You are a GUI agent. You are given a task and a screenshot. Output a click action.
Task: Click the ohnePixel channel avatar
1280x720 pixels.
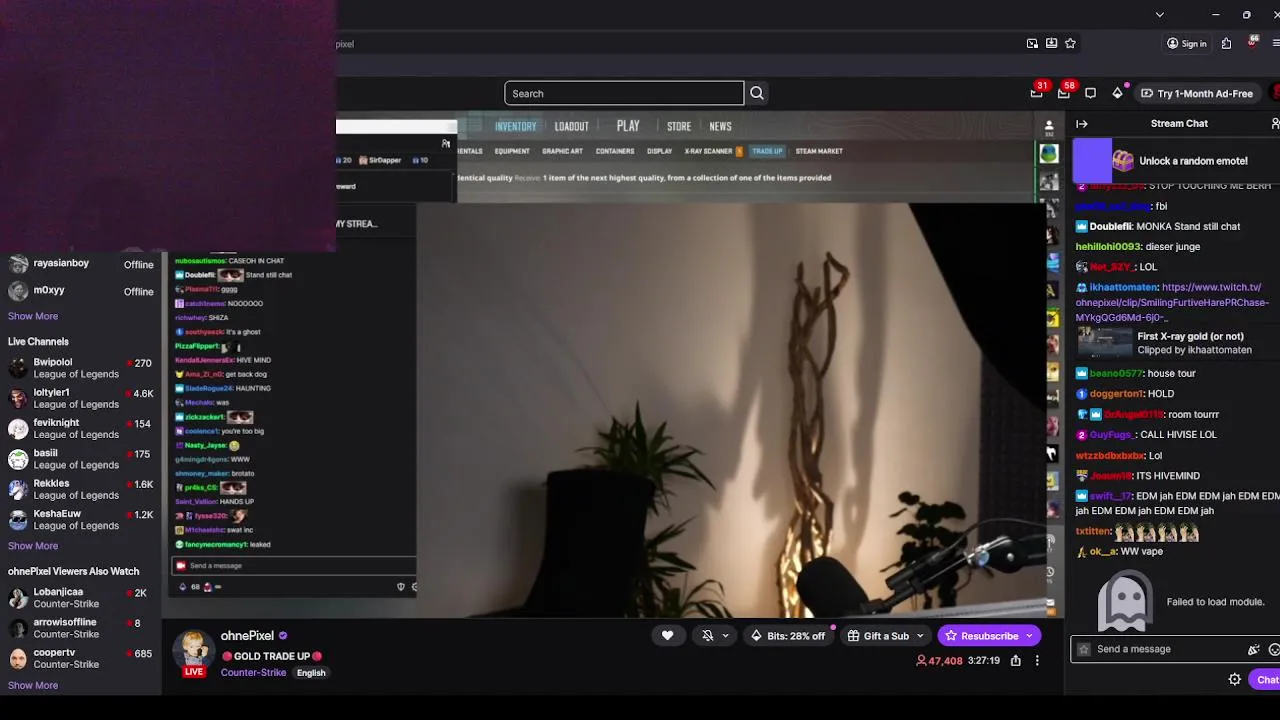(x=194, y=652)
